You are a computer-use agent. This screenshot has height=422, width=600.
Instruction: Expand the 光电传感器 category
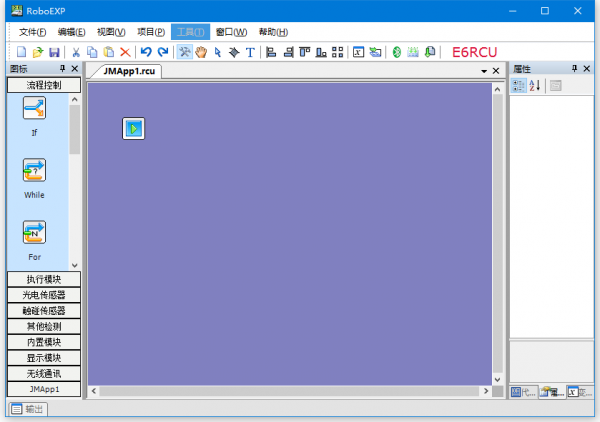tap(43, 295)
